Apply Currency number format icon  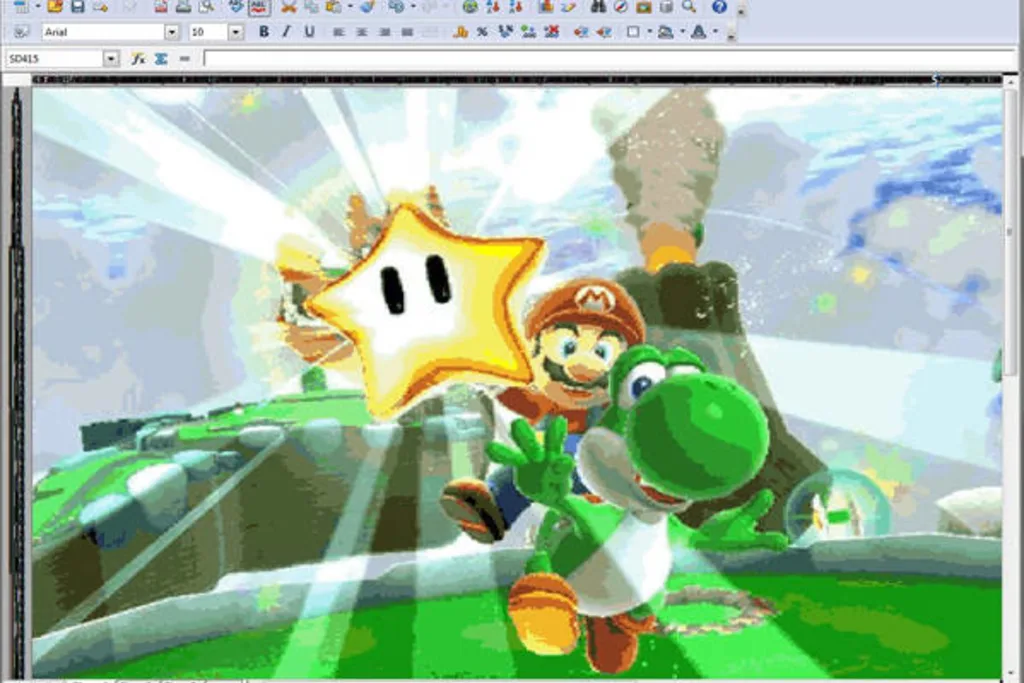(x=460, y=31)
